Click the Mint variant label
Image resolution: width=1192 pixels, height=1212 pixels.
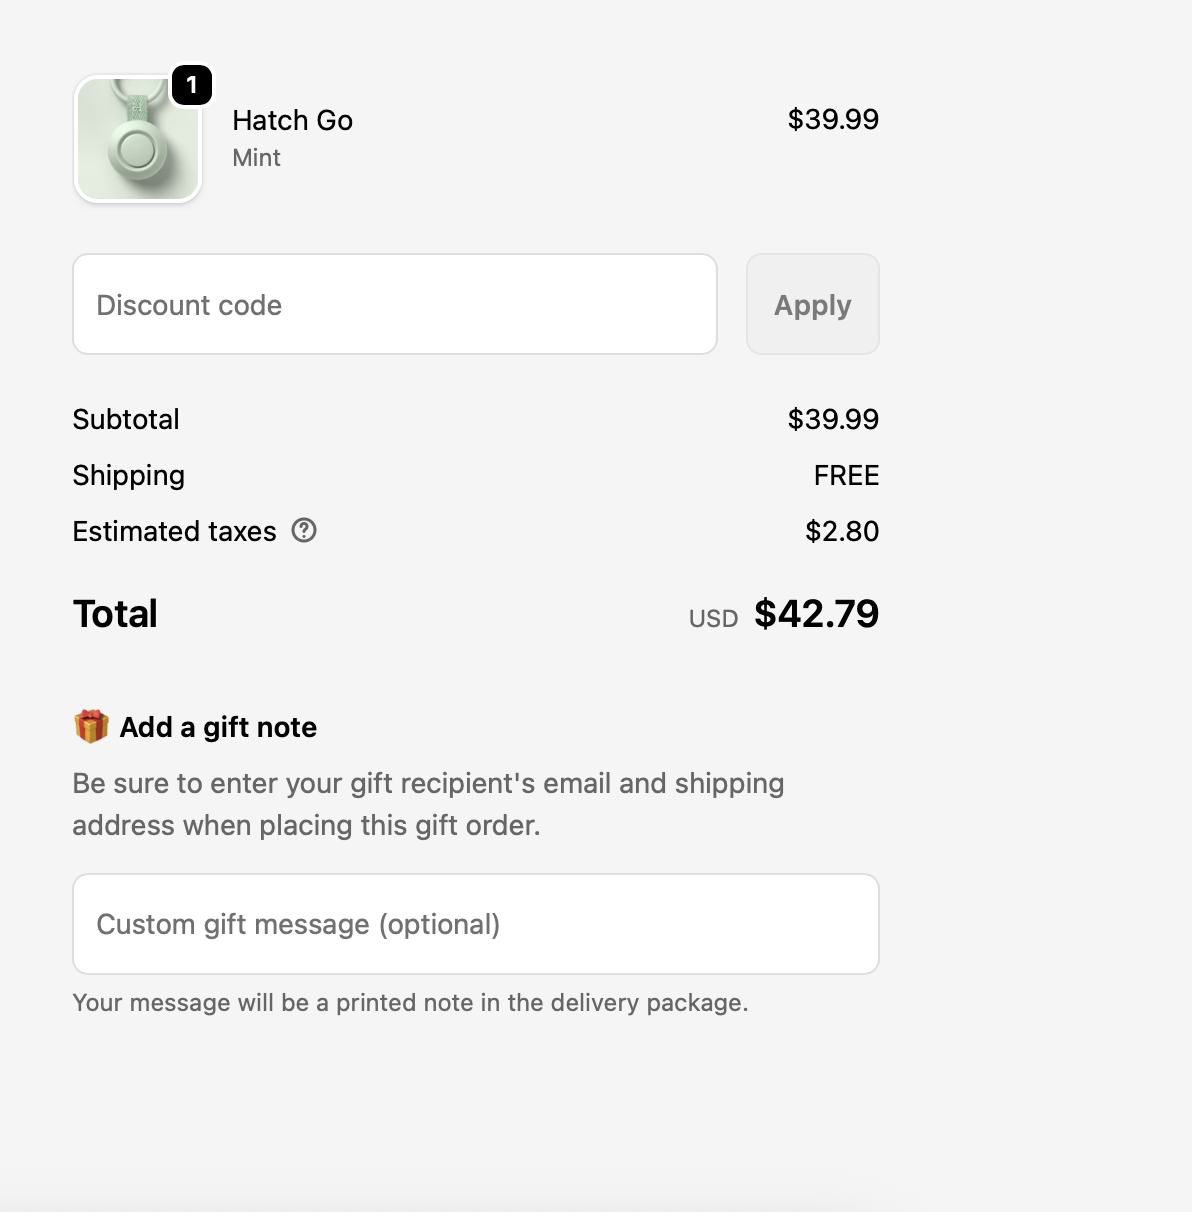coord(256,158)
